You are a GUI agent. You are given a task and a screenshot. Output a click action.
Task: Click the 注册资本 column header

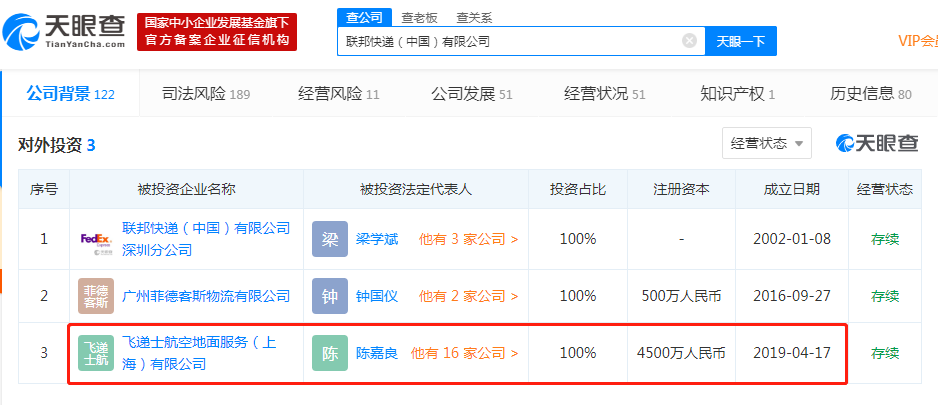tap(681, 189)
